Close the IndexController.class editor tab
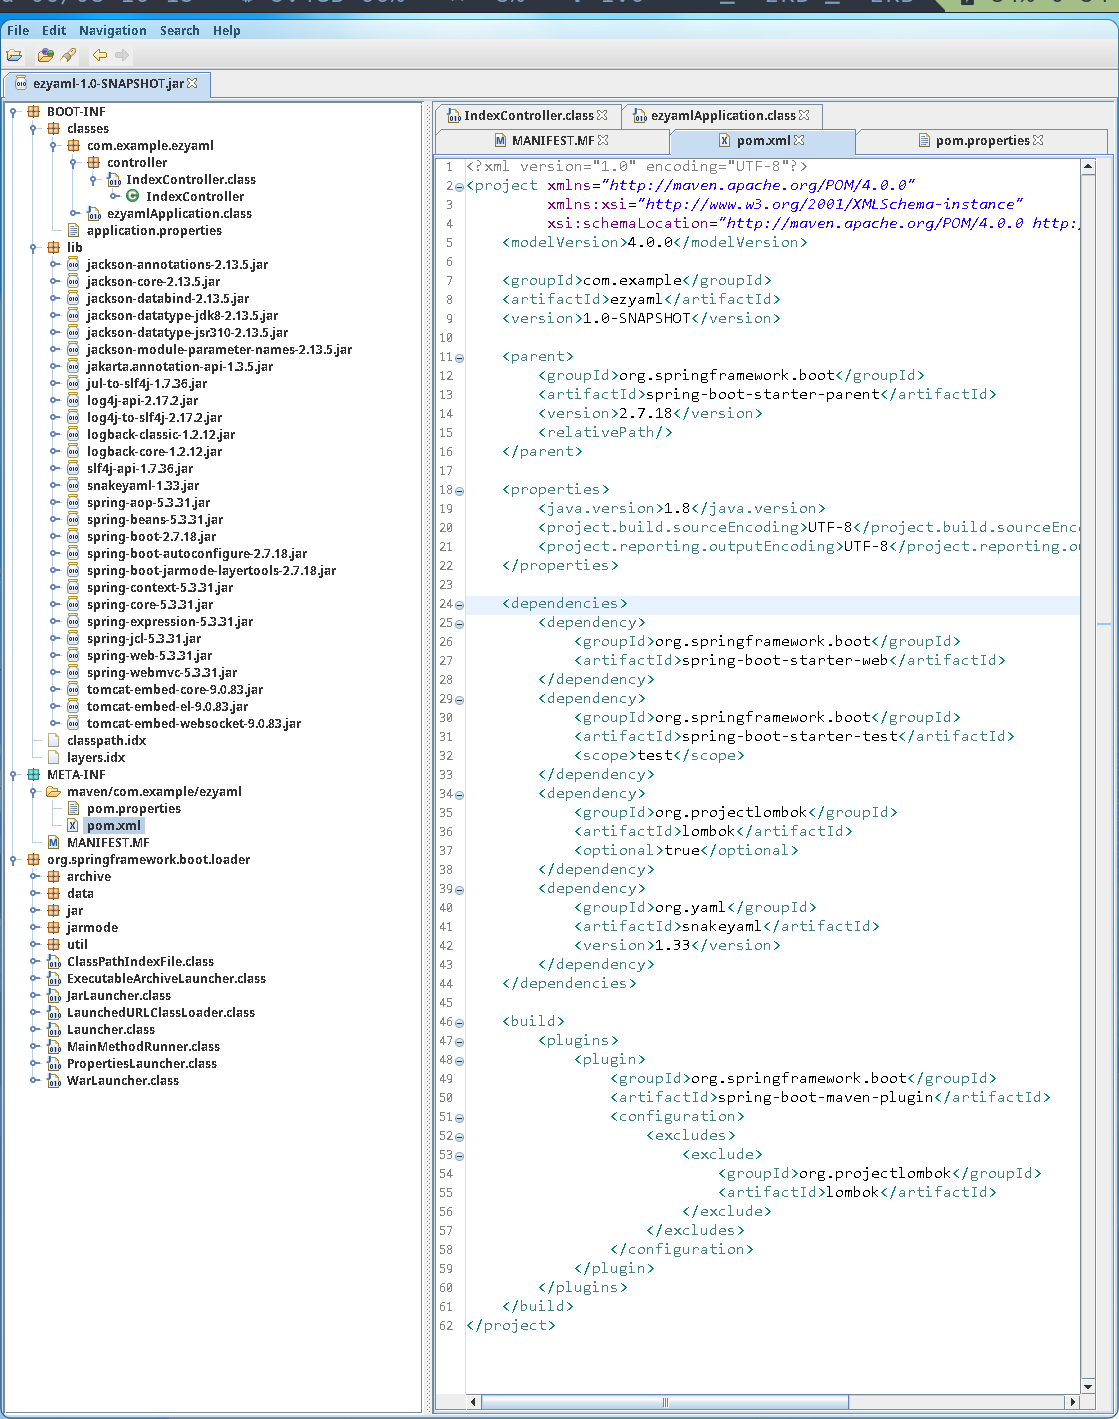Image resolution: width=1119 pixels, height=1419 pixels. [x=602, y=115]
